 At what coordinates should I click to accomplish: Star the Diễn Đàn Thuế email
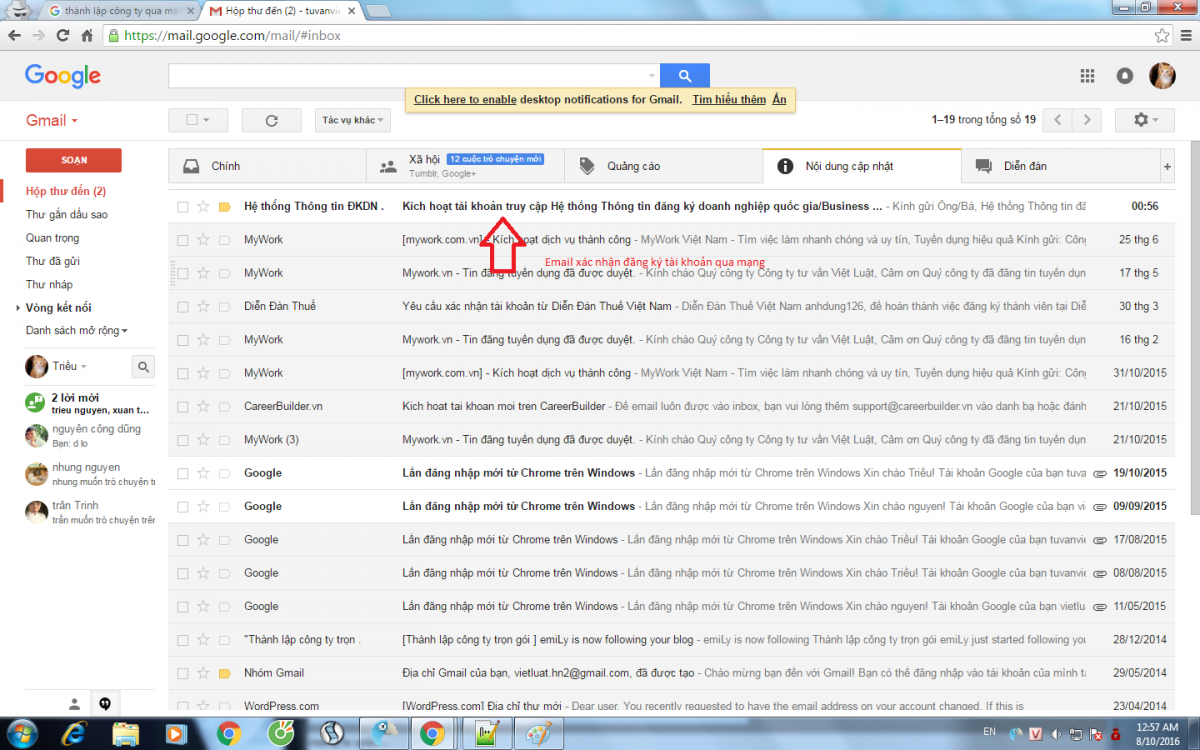pyautogui.click(x=203, y=306)
